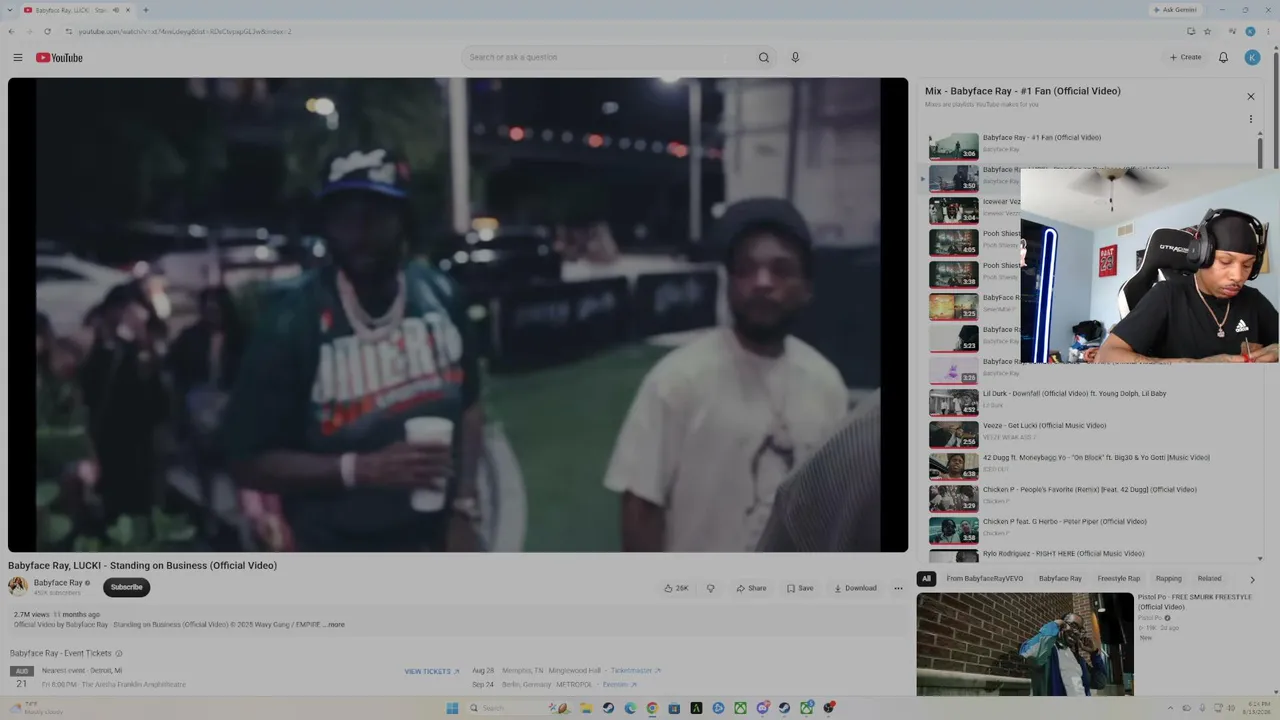
Task: Open the taskbar File Explorer
Action: click(x=586, y=708)
